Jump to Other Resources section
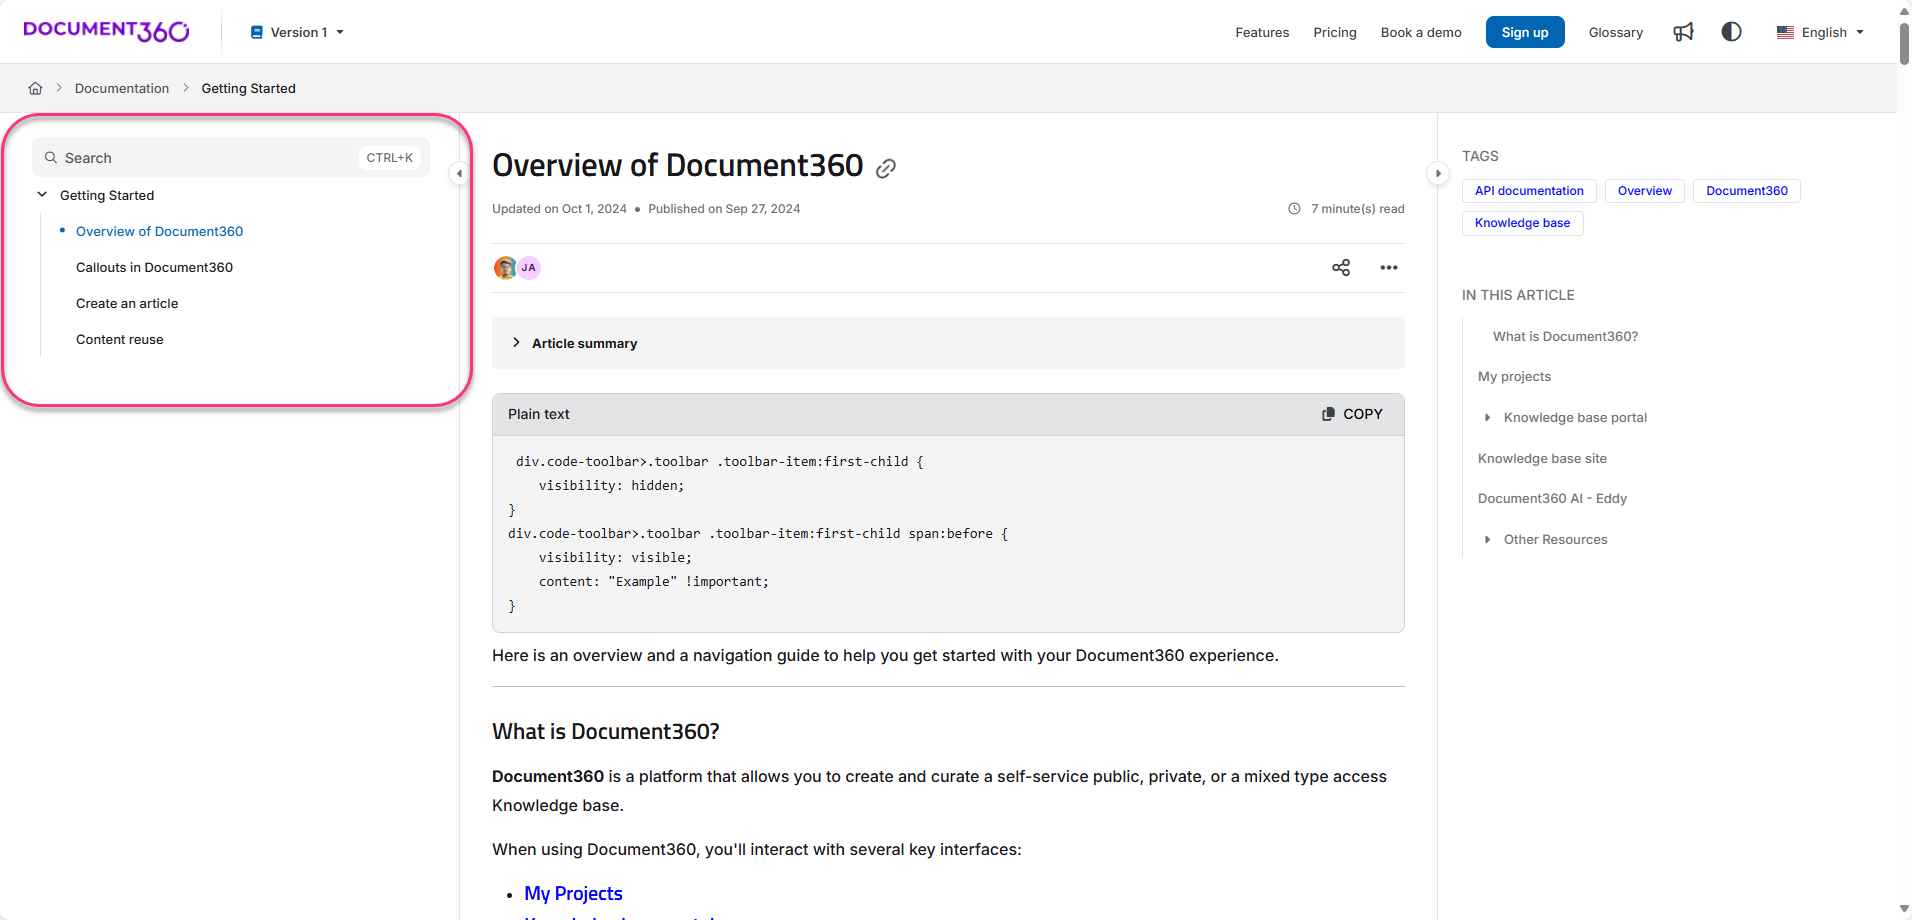The image size is (1912, 920). (x=1556, y=539)
